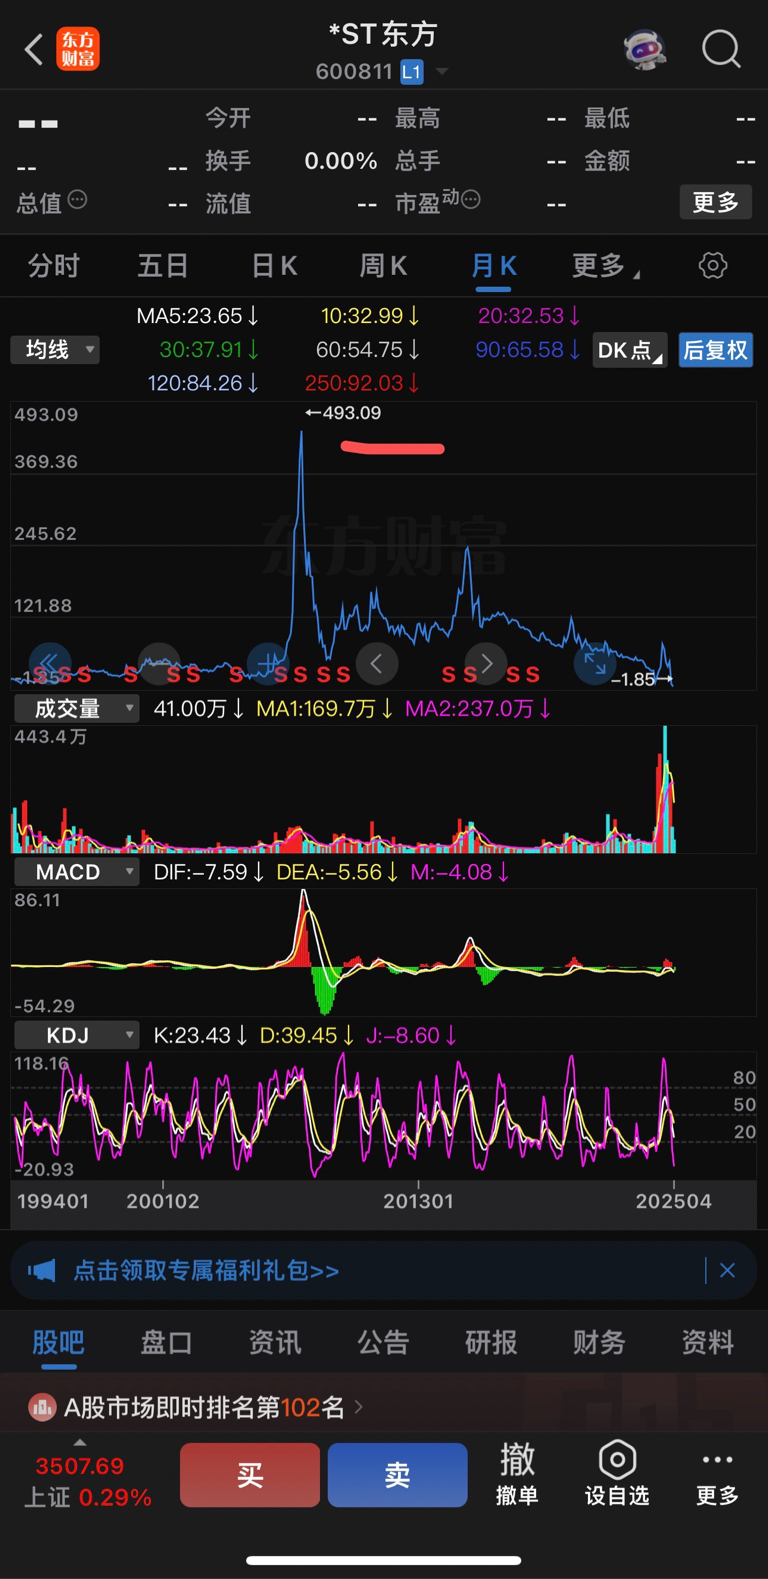
Task: Switch to 周K chart tab
Action: tap(383, 265)
